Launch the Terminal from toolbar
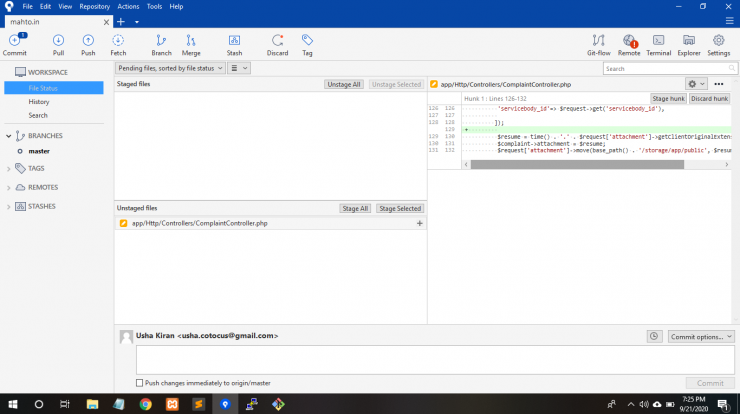The height and width of the screenshot is (414, 740). (x=658, y=45)
